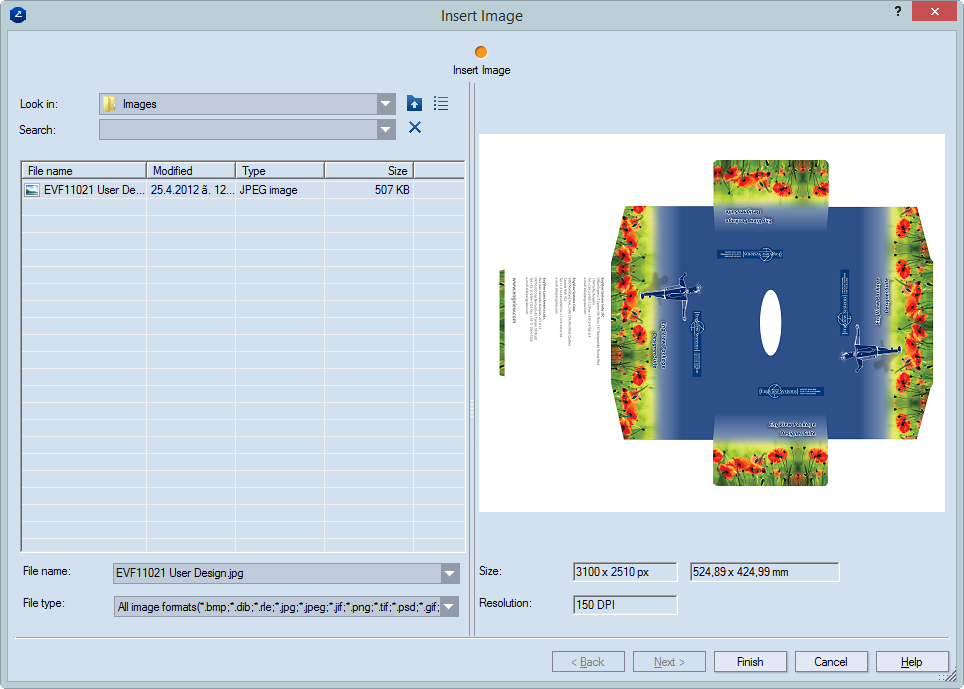This screenshot has height=689, width=964.
Task: Click the orange Insert Image step indicator
Action: pos(481,52)
